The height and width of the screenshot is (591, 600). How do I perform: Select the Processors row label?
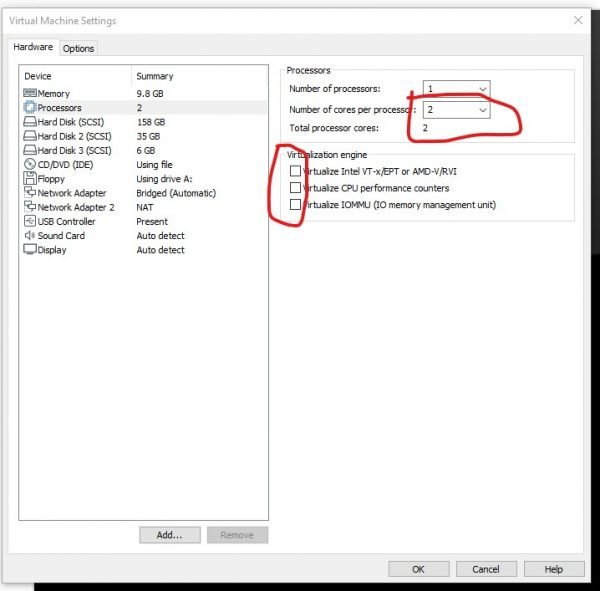(59, 108)
